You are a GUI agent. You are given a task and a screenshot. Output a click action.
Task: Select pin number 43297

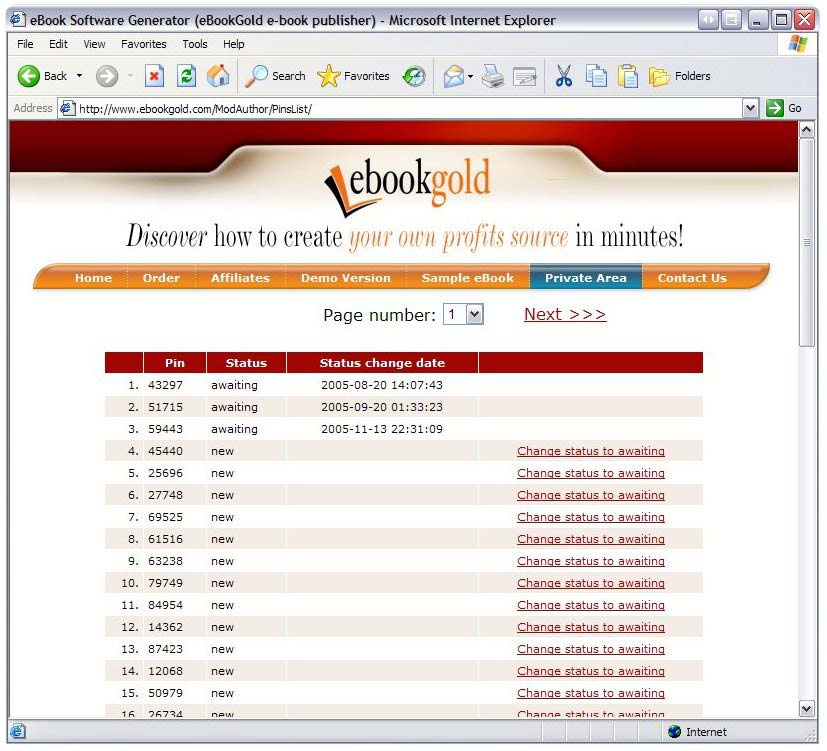[165, 385]
